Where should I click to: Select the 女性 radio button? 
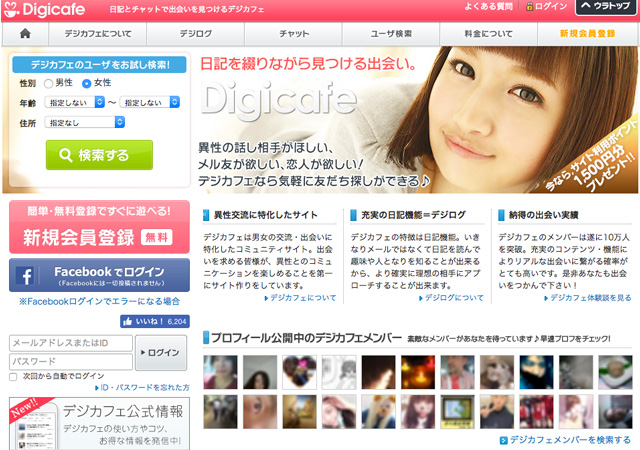coord(86,83)
